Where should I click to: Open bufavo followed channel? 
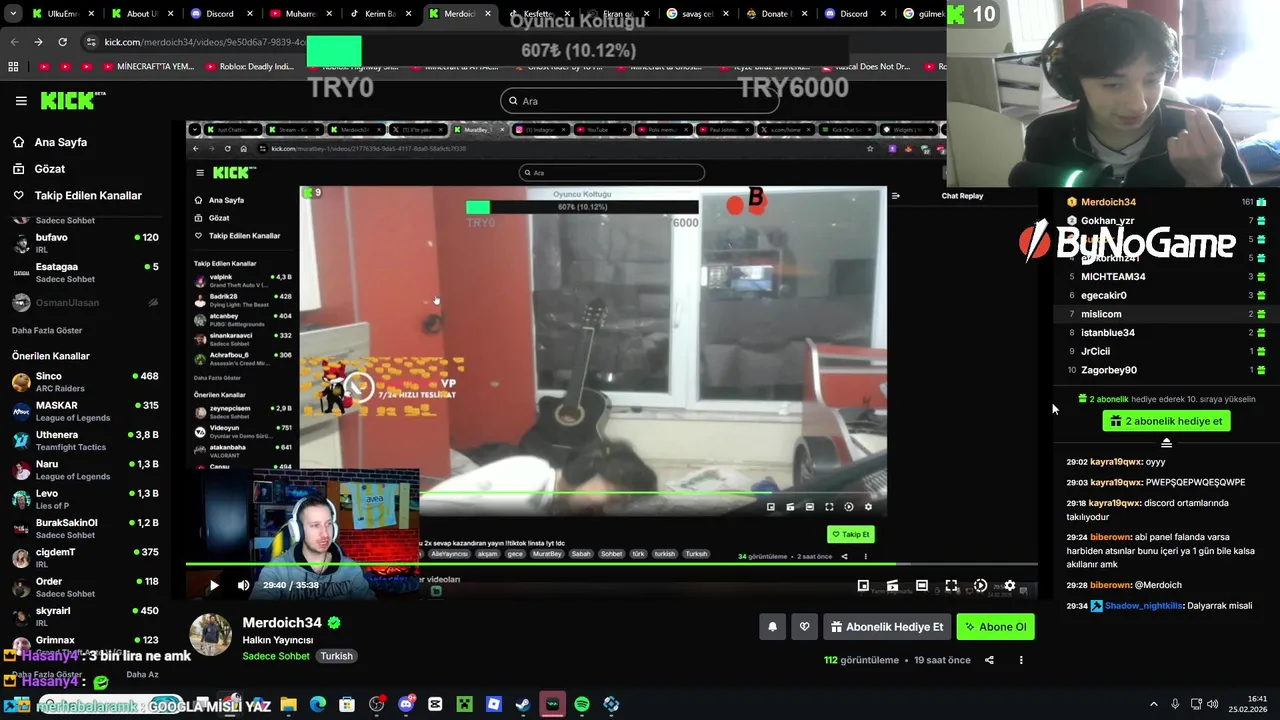pyautogui.click(x=85, y=243)
